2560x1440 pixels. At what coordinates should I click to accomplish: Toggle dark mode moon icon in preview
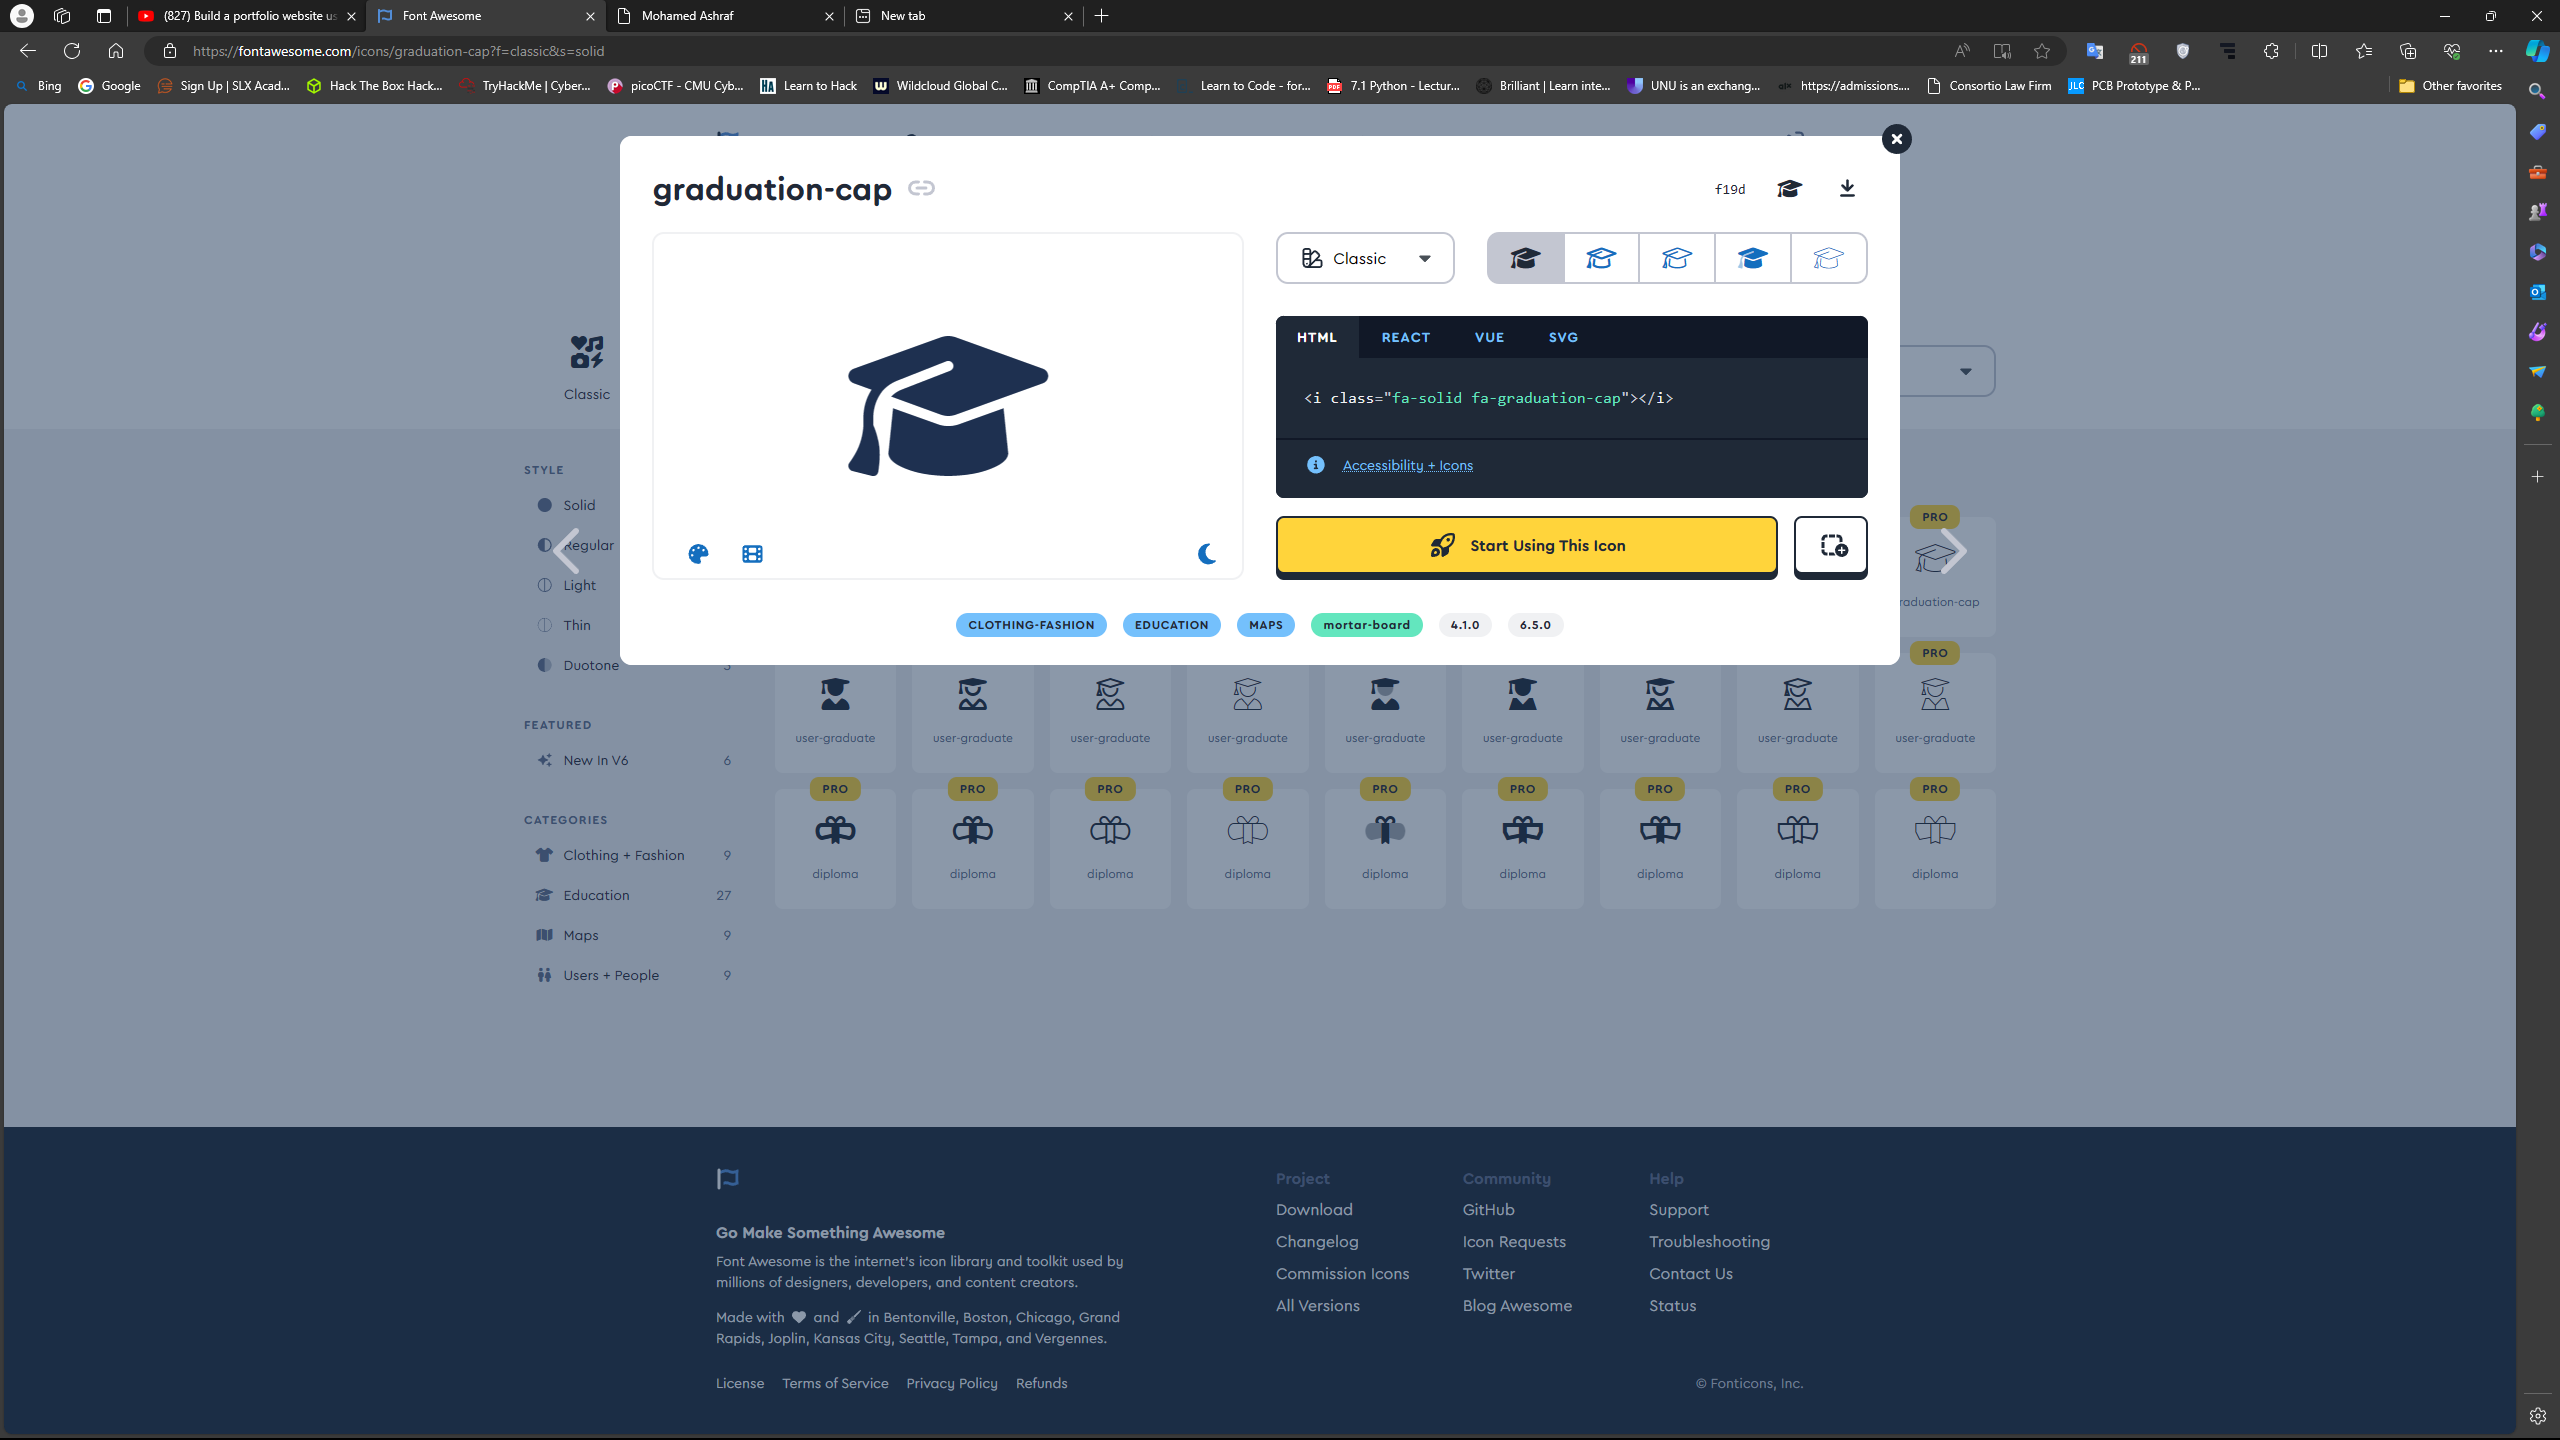pyautogui.click(x=1207, y=554)
